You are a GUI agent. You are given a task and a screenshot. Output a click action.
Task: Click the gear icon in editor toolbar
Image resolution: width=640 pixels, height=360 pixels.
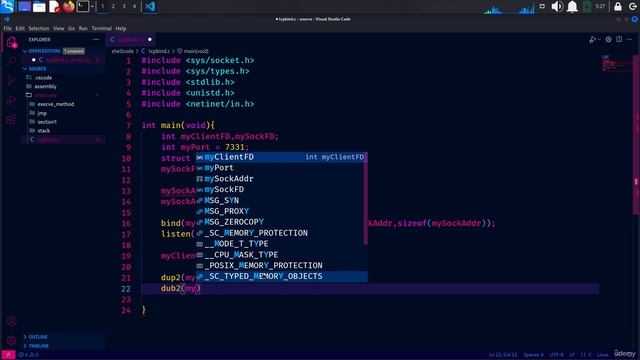point(608,40)
